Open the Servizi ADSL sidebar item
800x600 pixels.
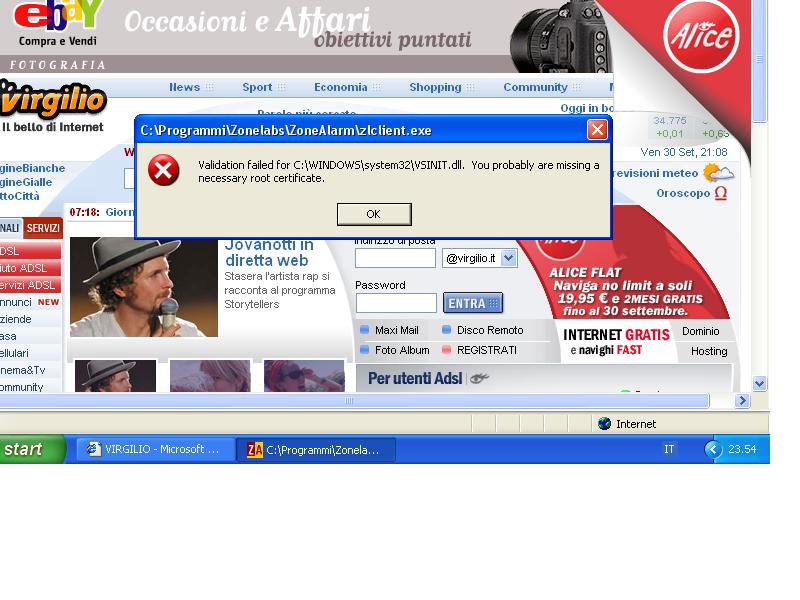point(30,285)
